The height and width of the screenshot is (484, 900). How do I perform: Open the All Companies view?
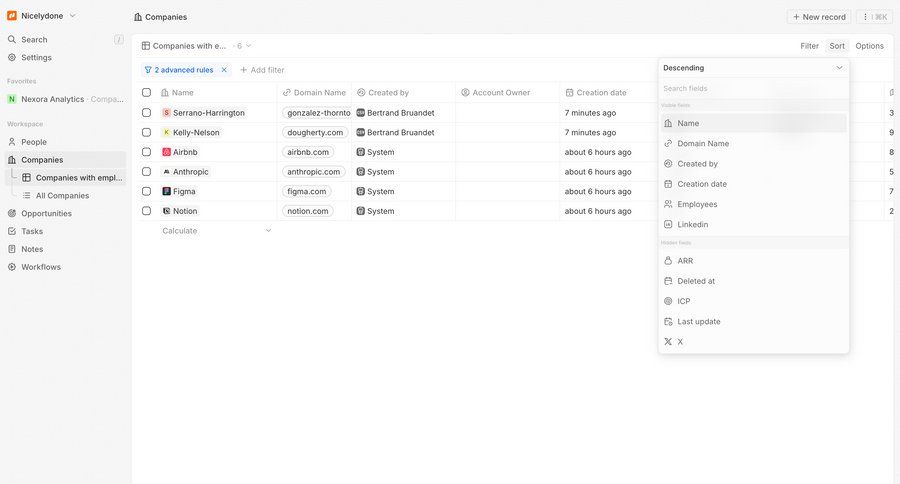72,195
